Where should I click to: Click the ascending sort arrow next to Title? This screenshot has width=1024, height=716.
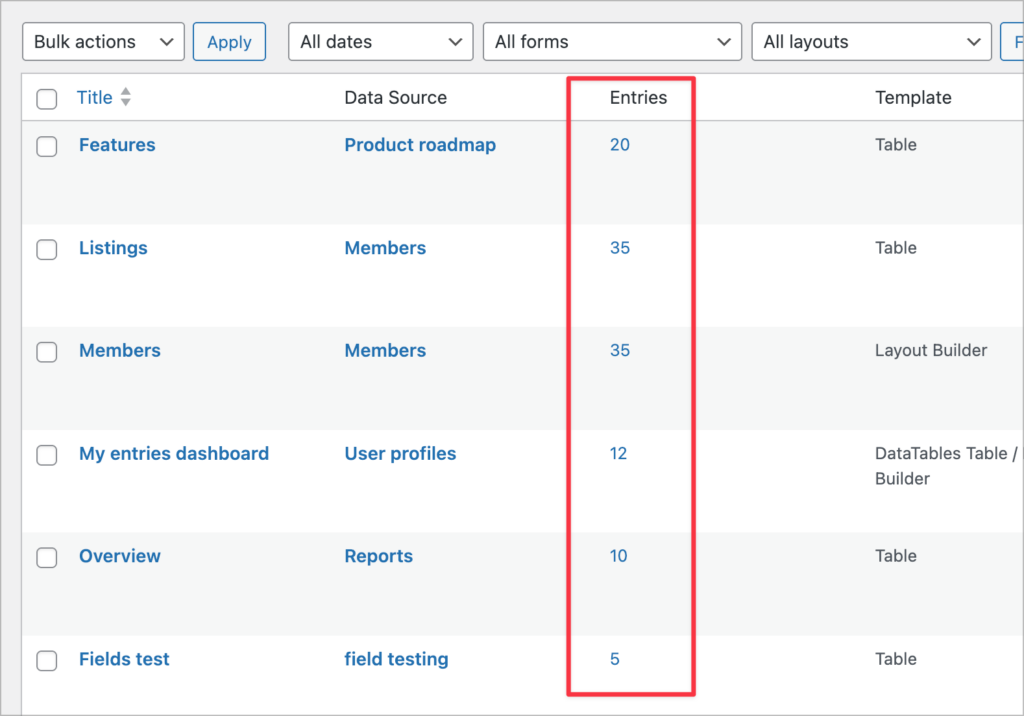click(x=125, y=93)
